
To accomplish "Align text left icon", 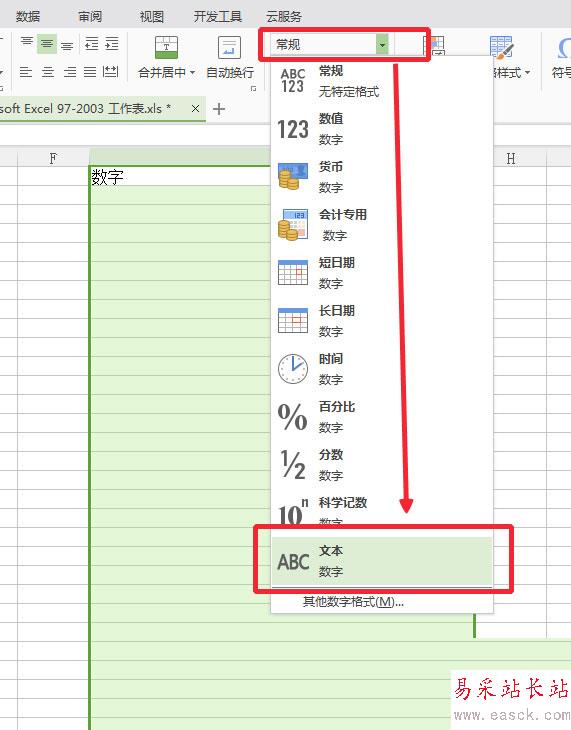I will click(x=26, y=72).
